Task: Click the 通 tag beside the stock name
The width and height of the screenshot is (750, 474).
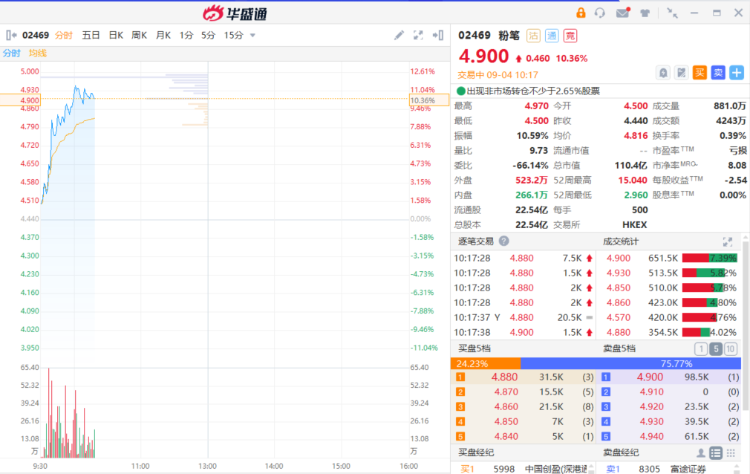Action: [551, 36]
